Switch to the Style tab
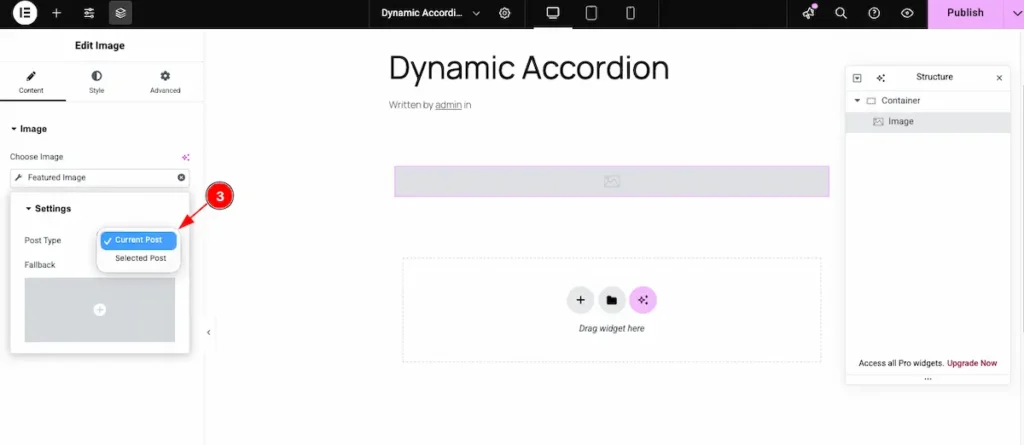Screen dimensions: 1024x445 pyautogui.click(x=96, y=82)
